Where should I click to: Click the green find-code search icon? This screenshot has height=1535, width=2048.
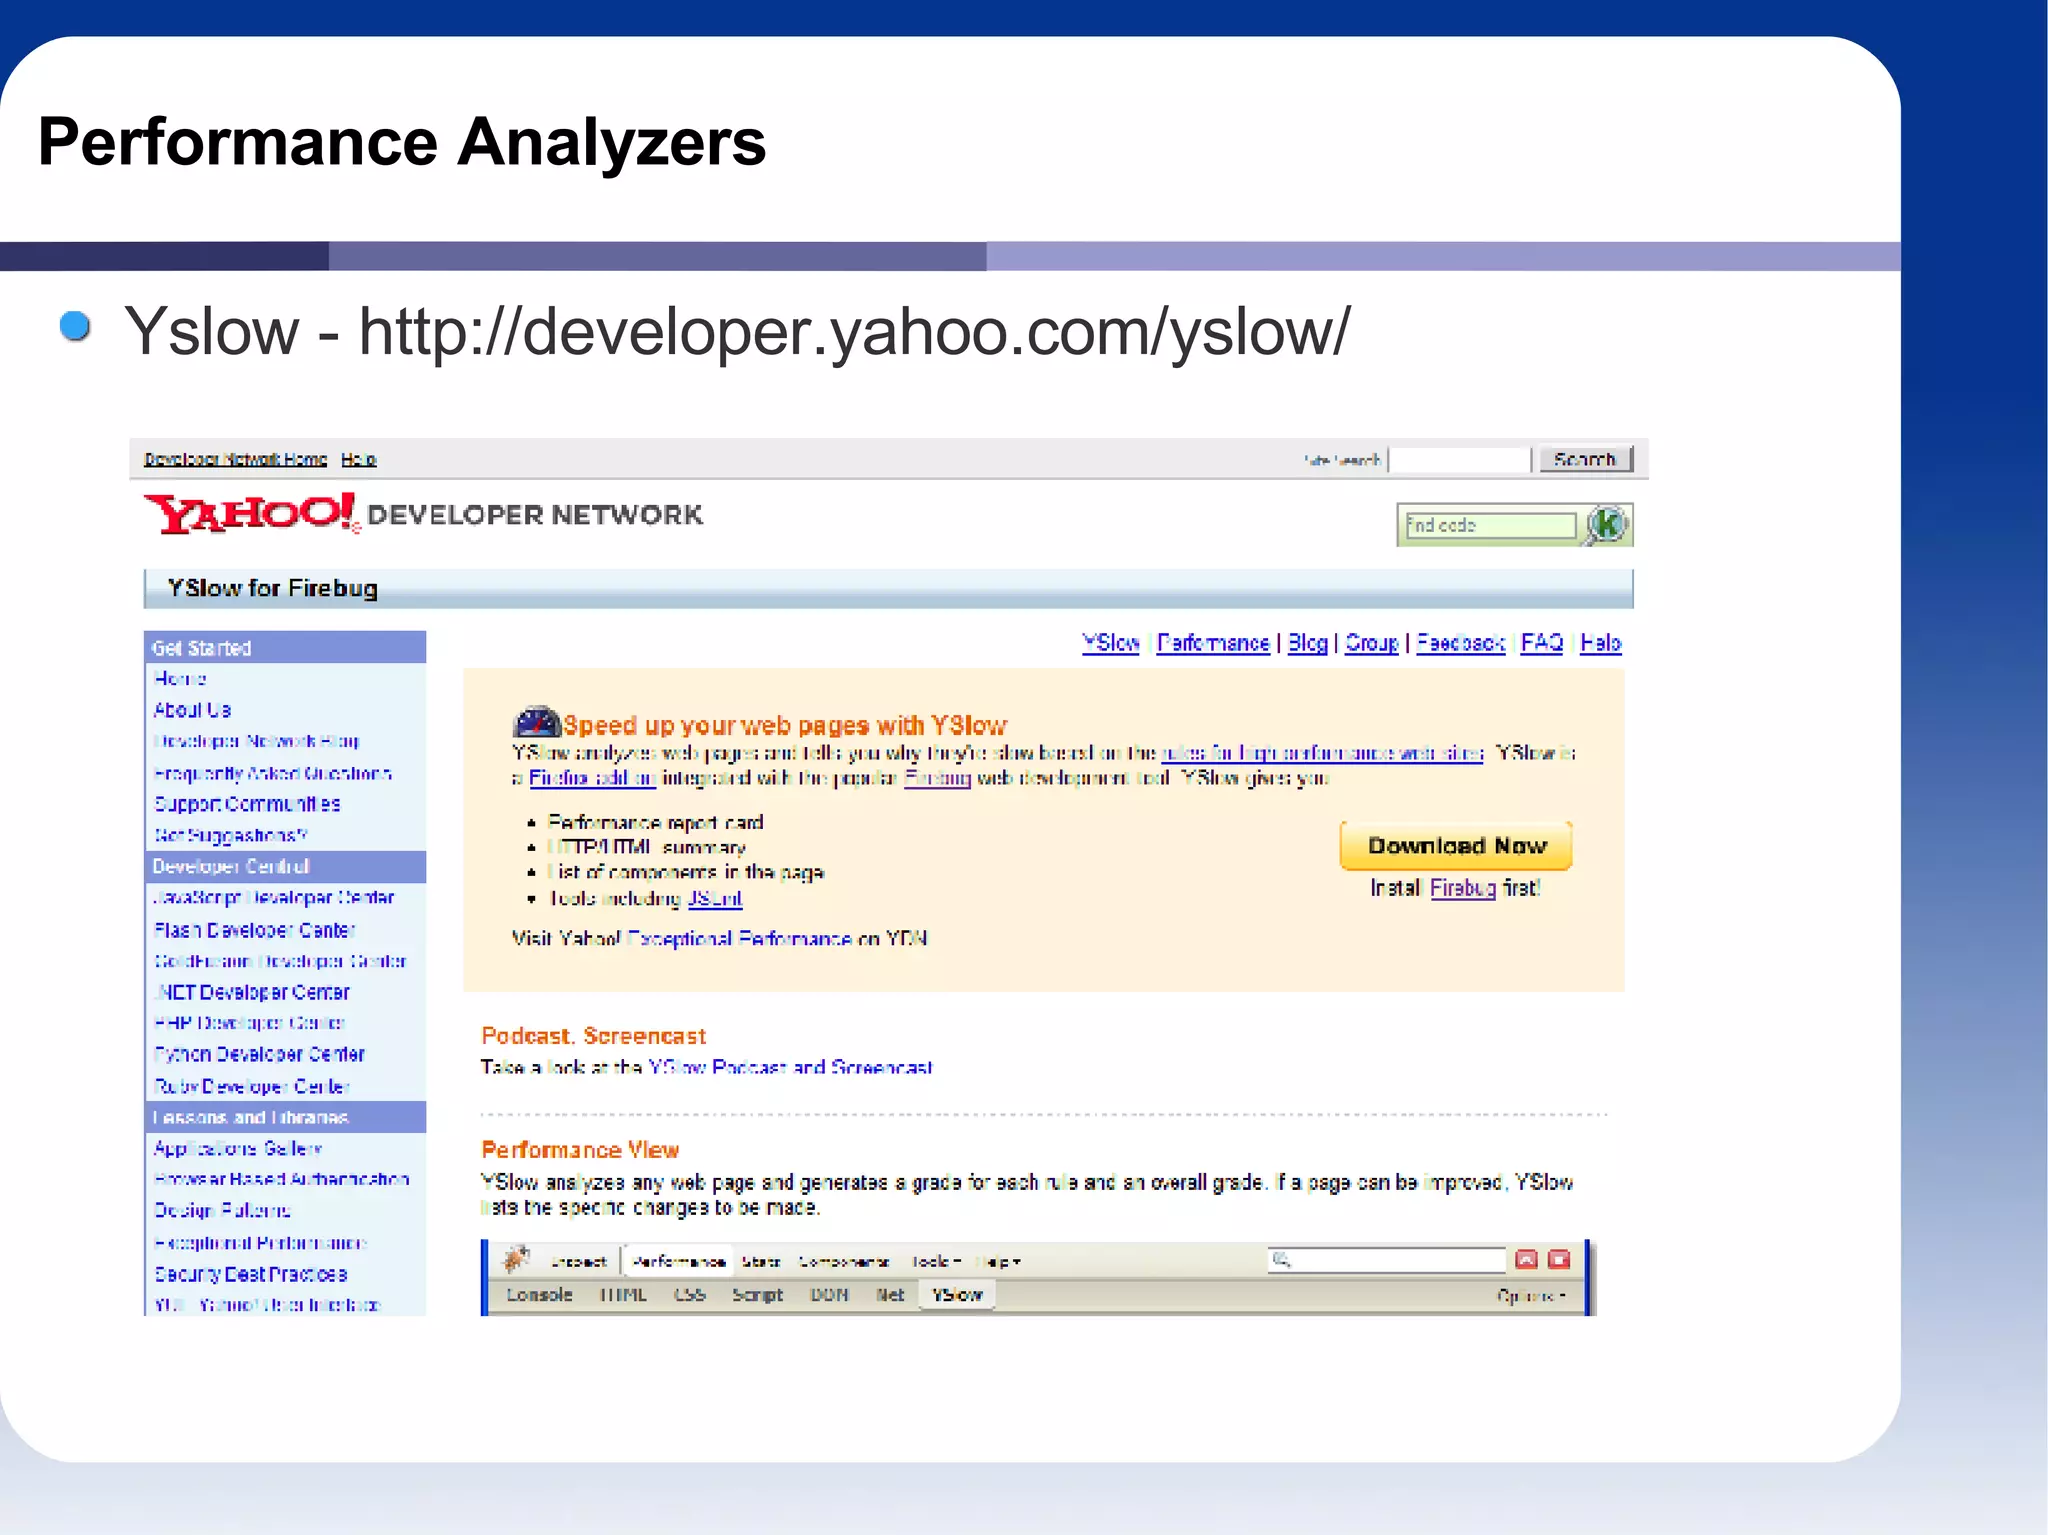coord(1606,525)
